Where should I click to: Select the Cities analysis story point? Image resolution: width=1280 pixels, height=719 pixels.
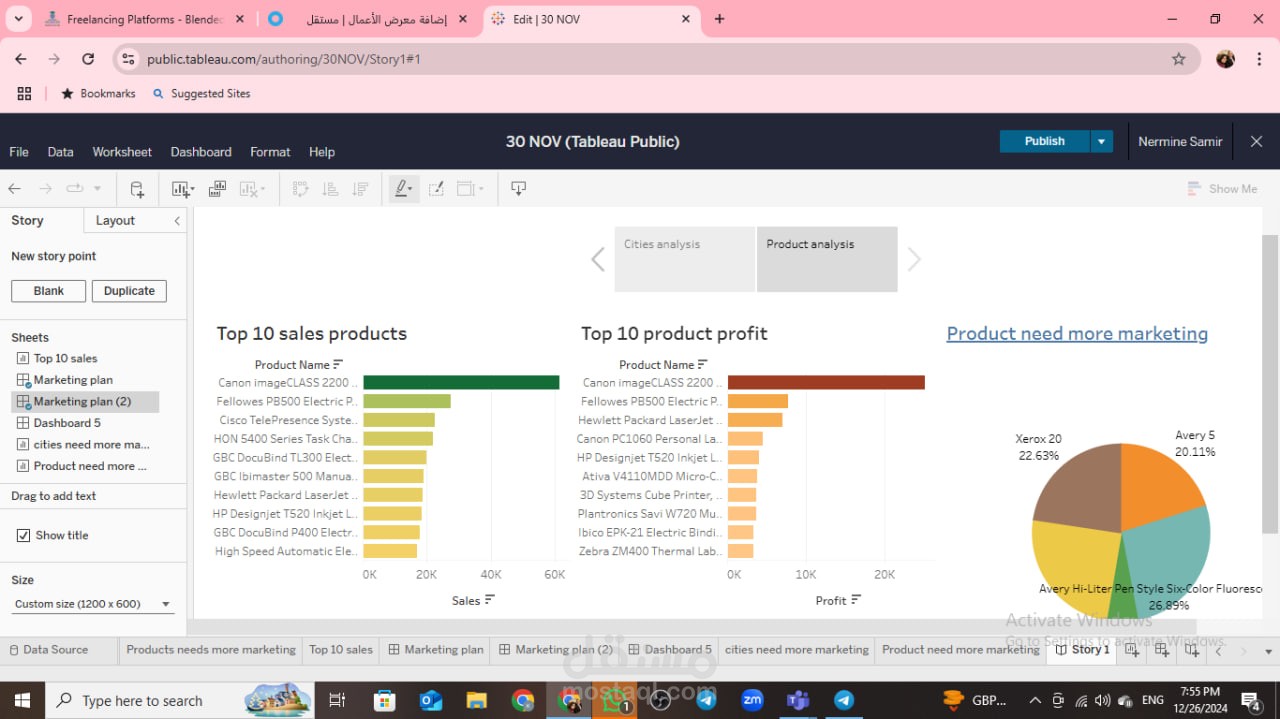(x=685, y=259)
